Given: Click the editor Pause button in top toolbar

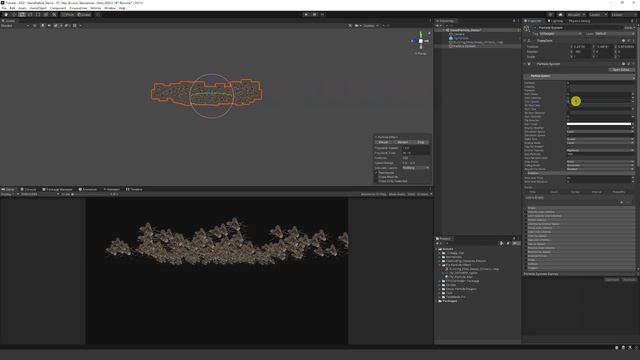Looking at the screenshot, I should [x=314, y=15].
